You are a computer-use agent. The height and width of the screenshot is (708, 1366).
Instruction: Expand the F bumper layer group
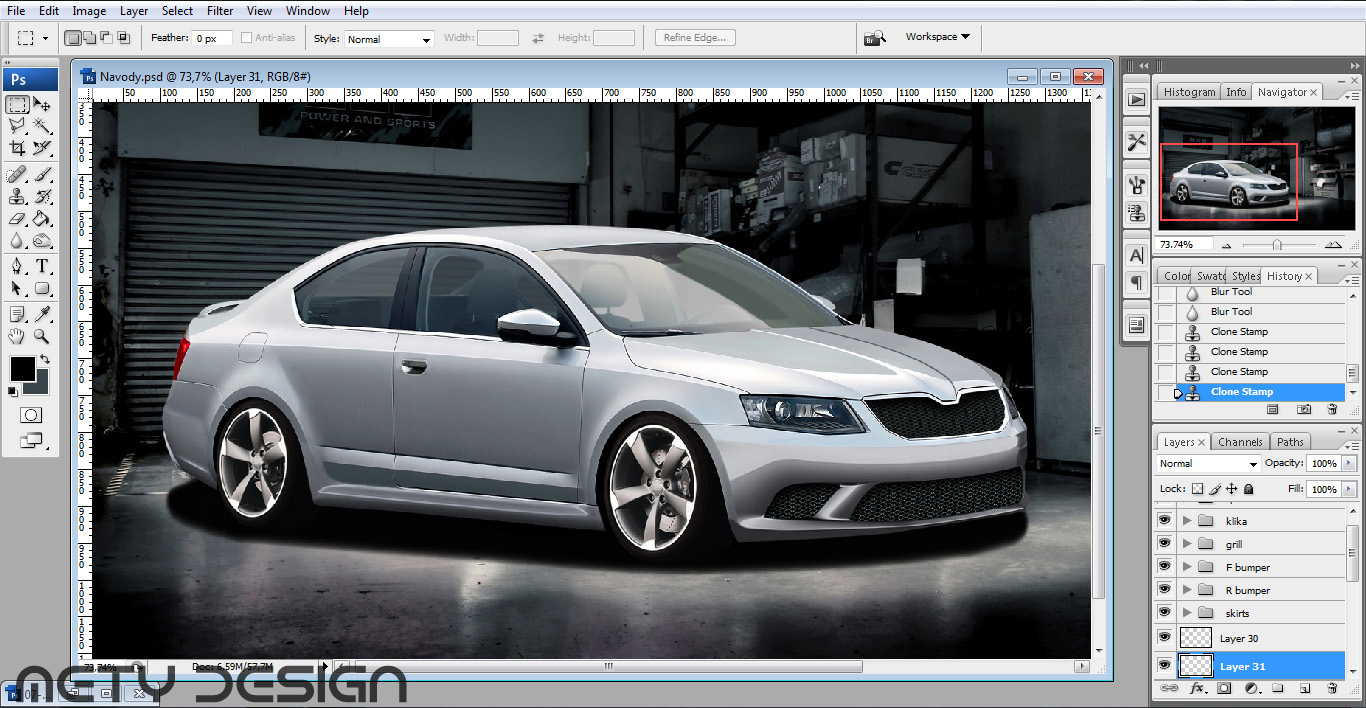click(x=1187, y=566)
